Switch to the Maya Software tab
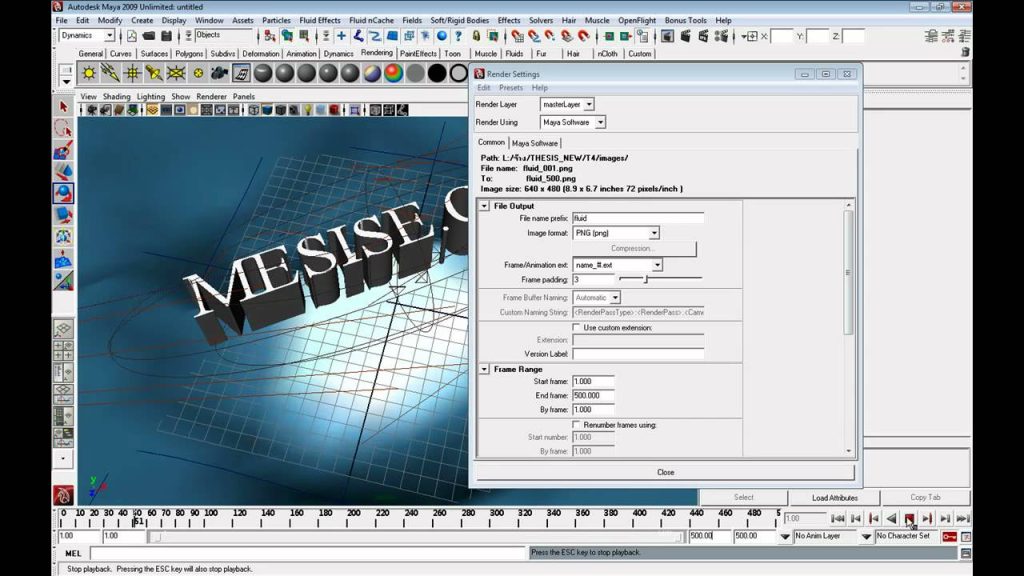The image size is (1024, 576). 535,143
